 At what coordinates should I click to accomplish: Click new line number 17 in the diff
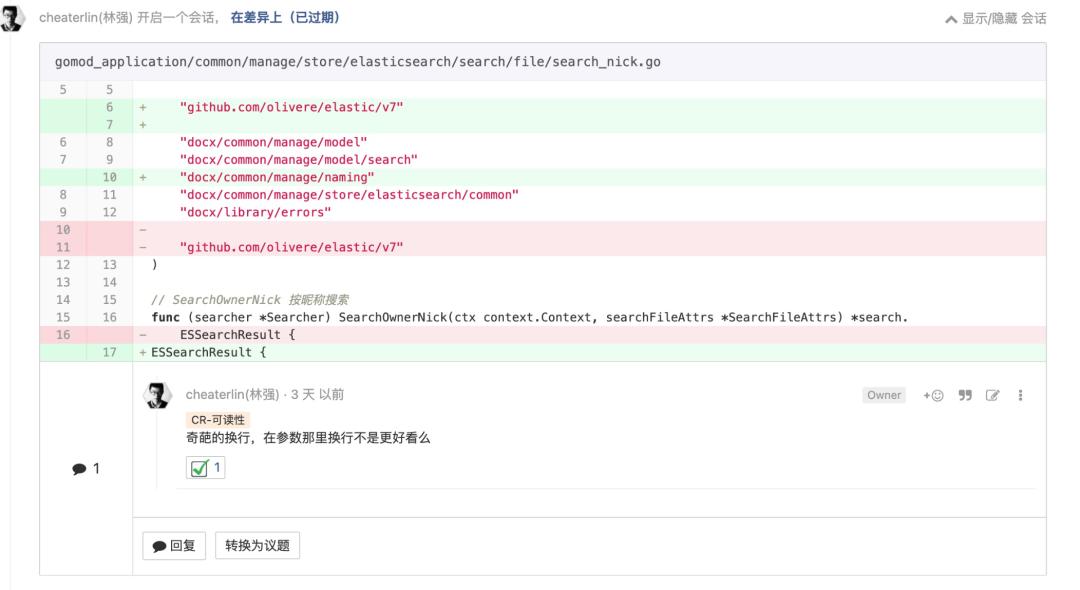[x=110, y=352]
